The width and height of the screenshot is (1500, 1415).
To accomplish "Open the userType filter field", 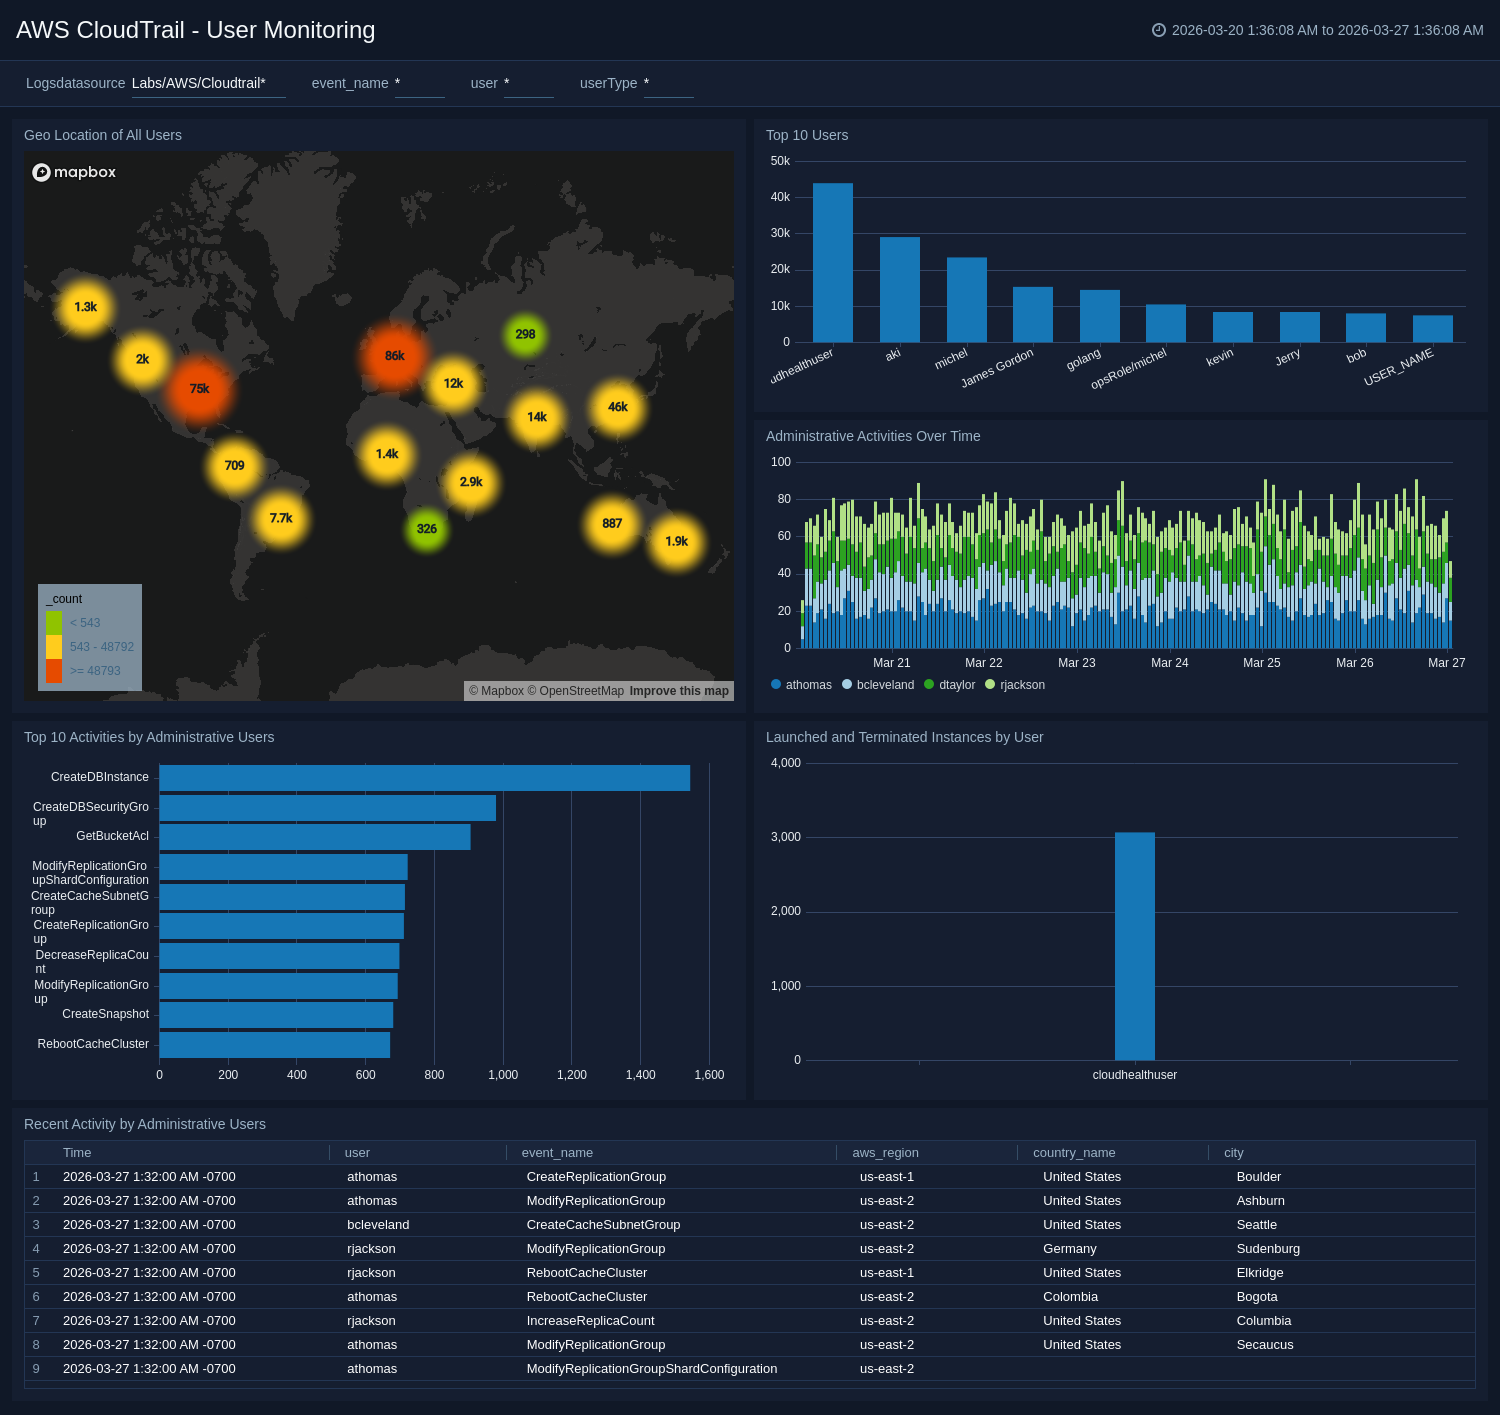I will pyautogui.click(x=668, y=84).
